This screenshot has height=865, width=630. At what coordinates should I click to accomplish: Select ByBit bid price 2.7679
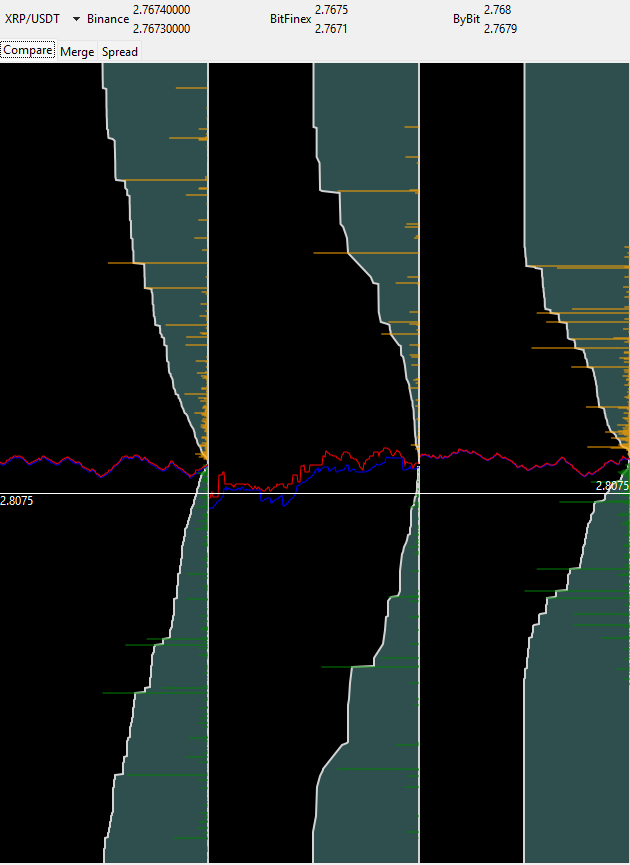pos(500,29)
